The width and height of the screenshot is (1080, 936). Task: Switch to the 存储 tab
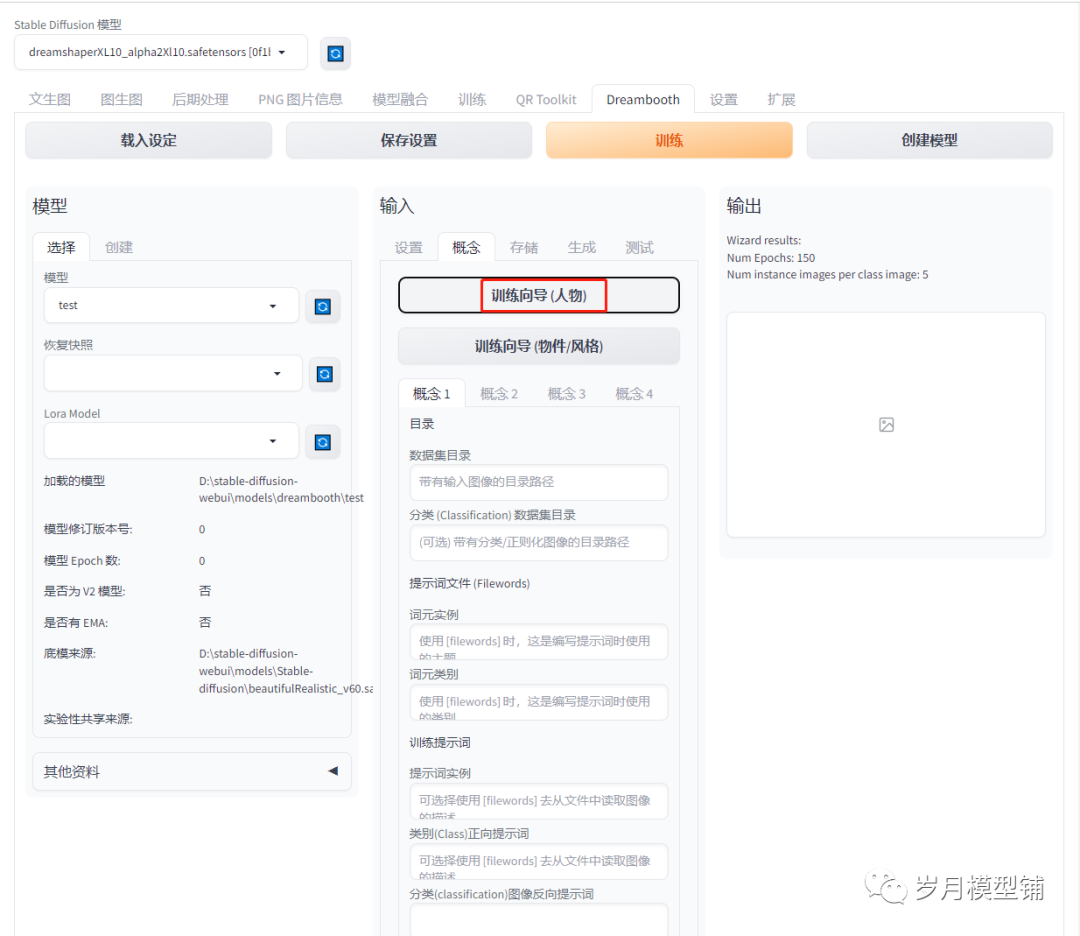tap(523, 246)
